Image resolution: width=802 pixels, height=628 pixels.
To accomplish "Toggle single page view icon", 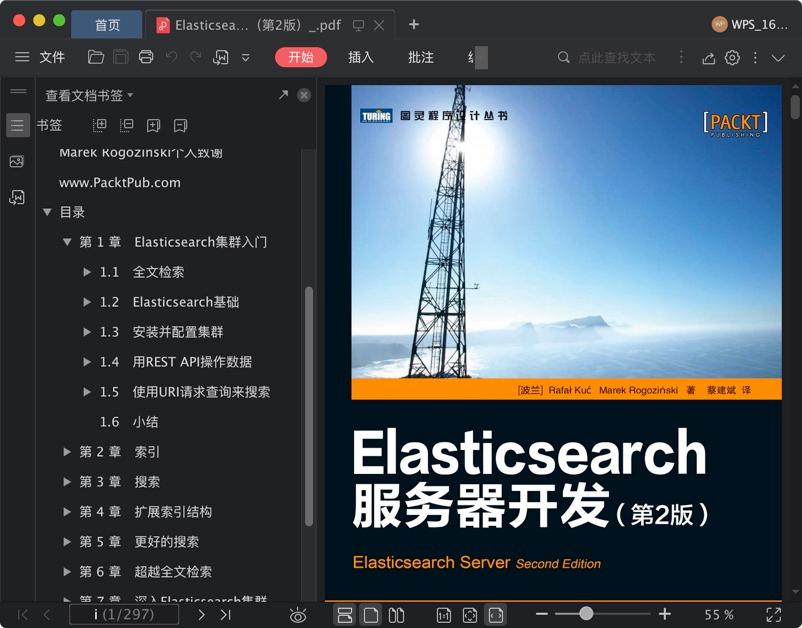I will [x=371, y=615].
